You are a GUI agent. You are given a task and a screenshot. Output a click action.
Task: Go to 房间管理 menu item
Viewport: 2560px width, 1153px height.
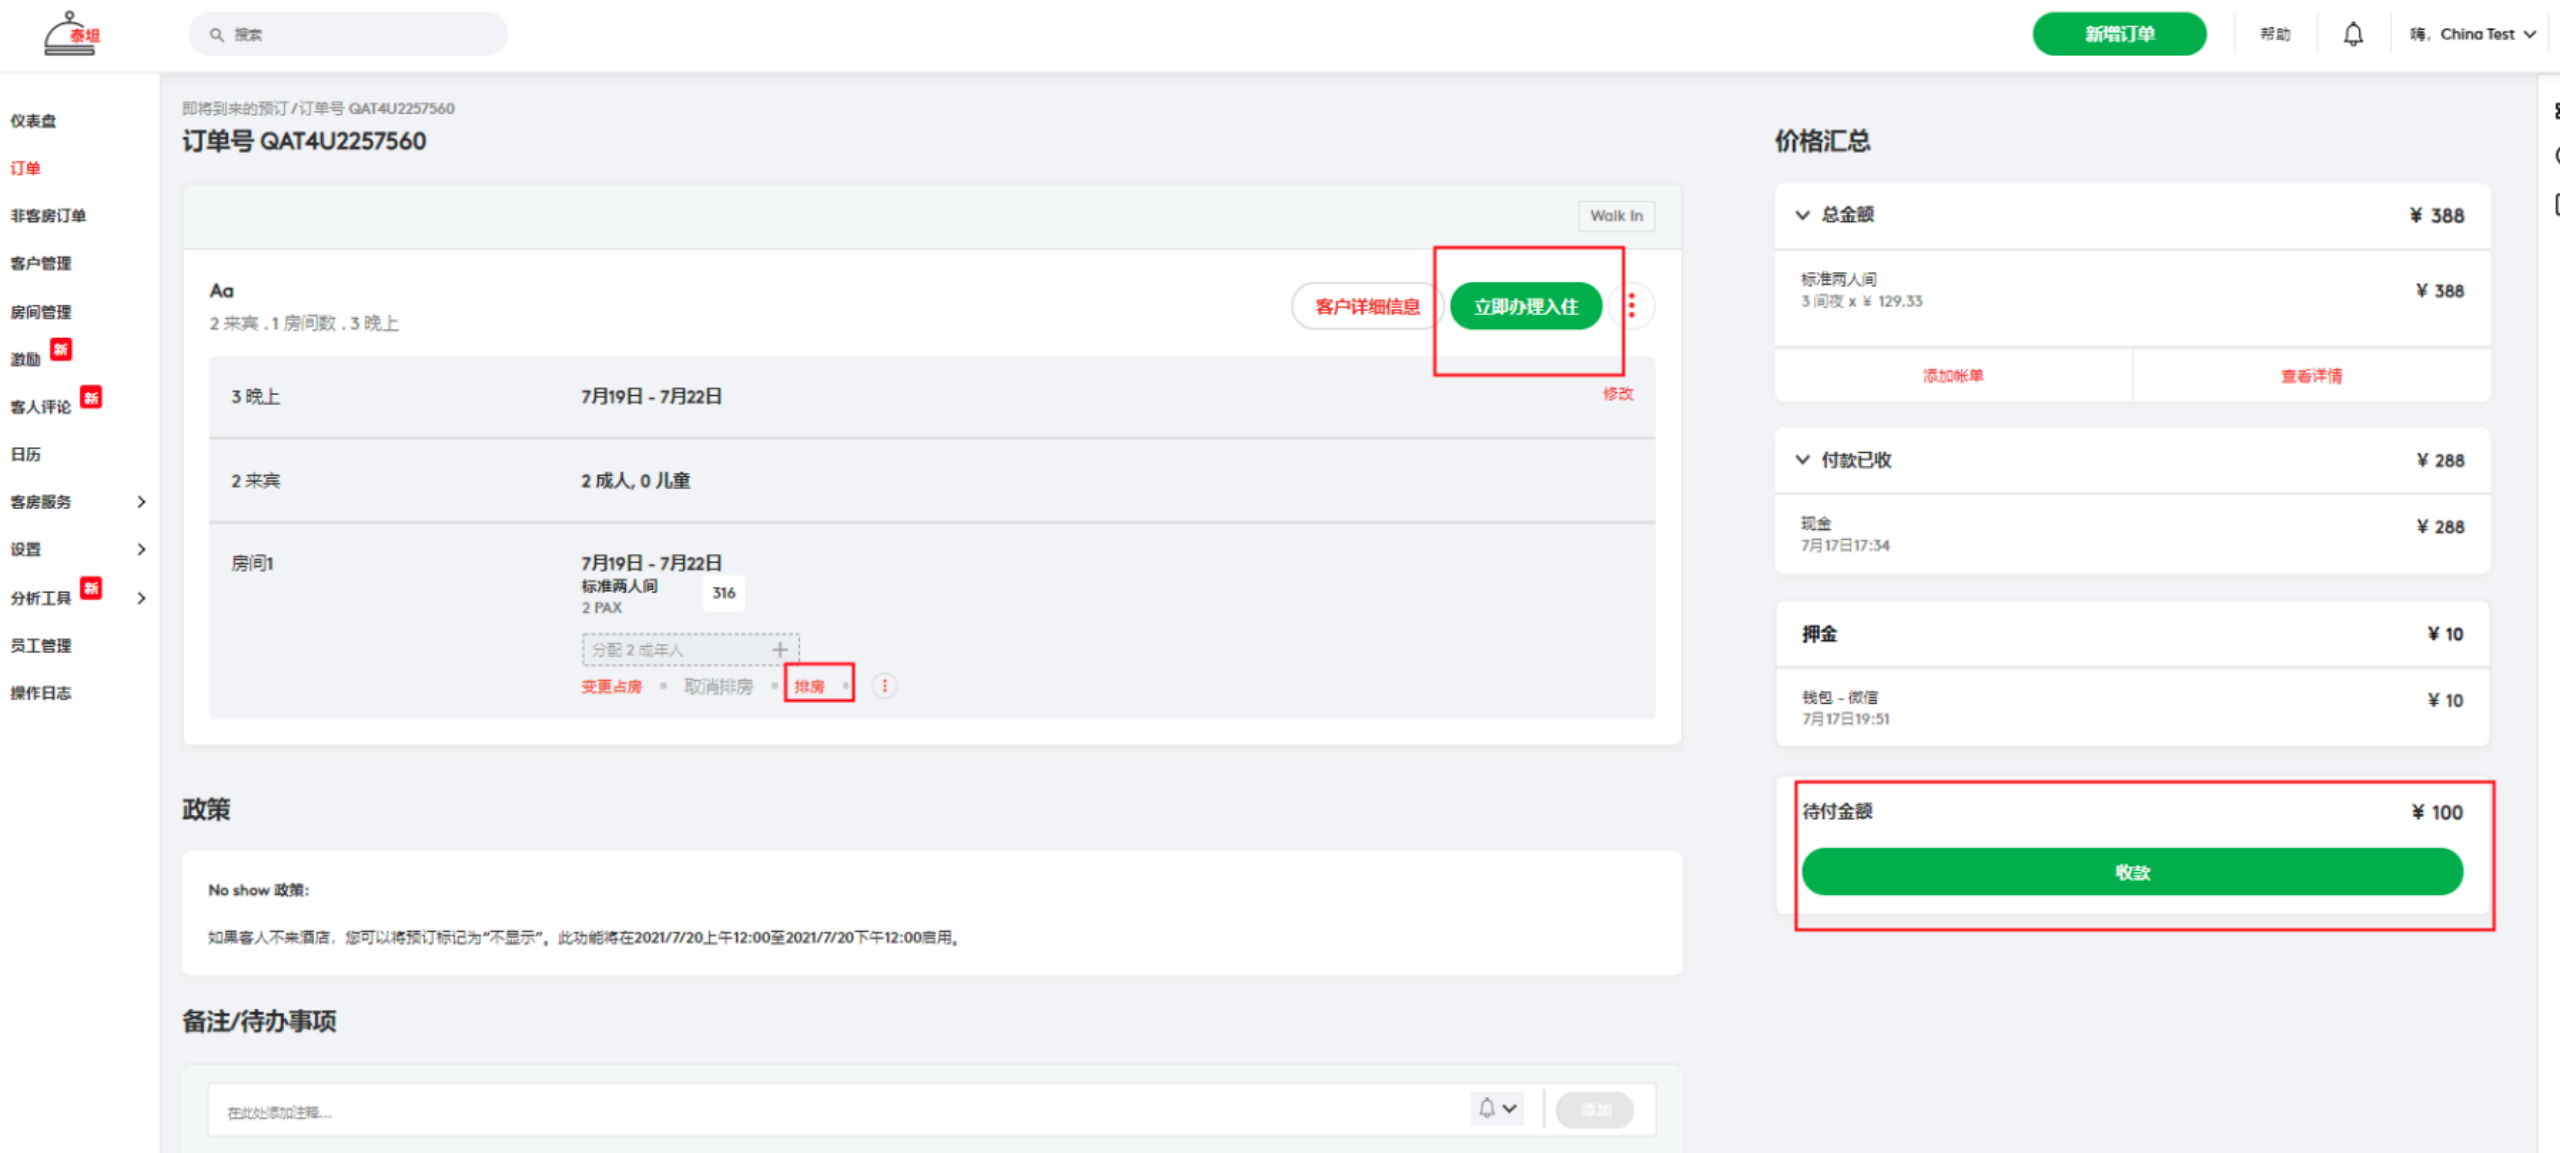pos(41,312)
